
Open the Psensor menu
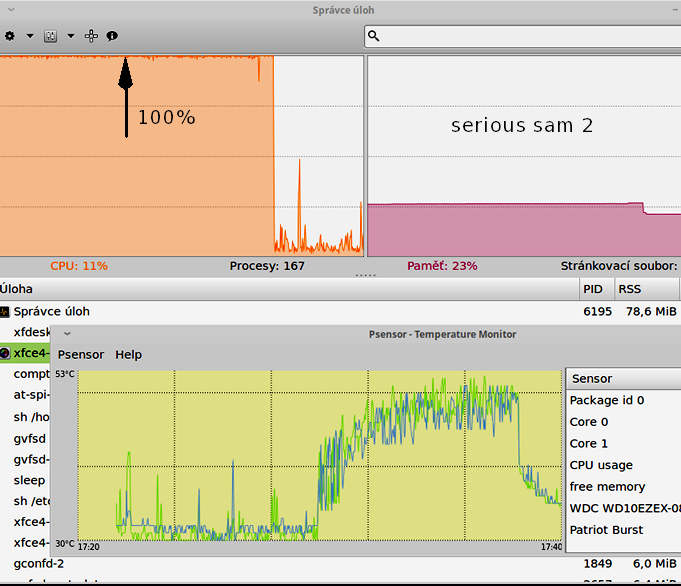pos(80,354)
